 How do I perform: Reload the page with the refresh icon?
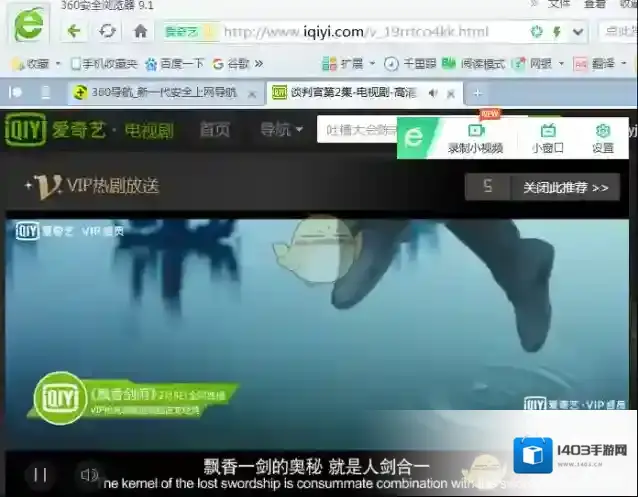pyautogui.click(x=107, y=31)
